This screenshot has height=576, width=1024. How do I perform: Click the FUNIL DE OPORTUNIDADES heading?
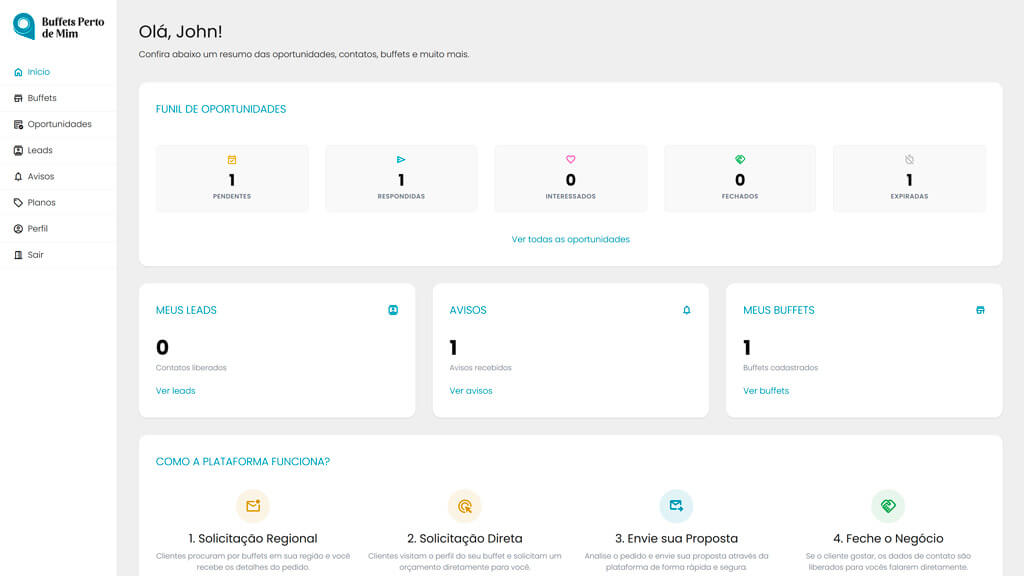pyautogui.click(x=221, y=109)
